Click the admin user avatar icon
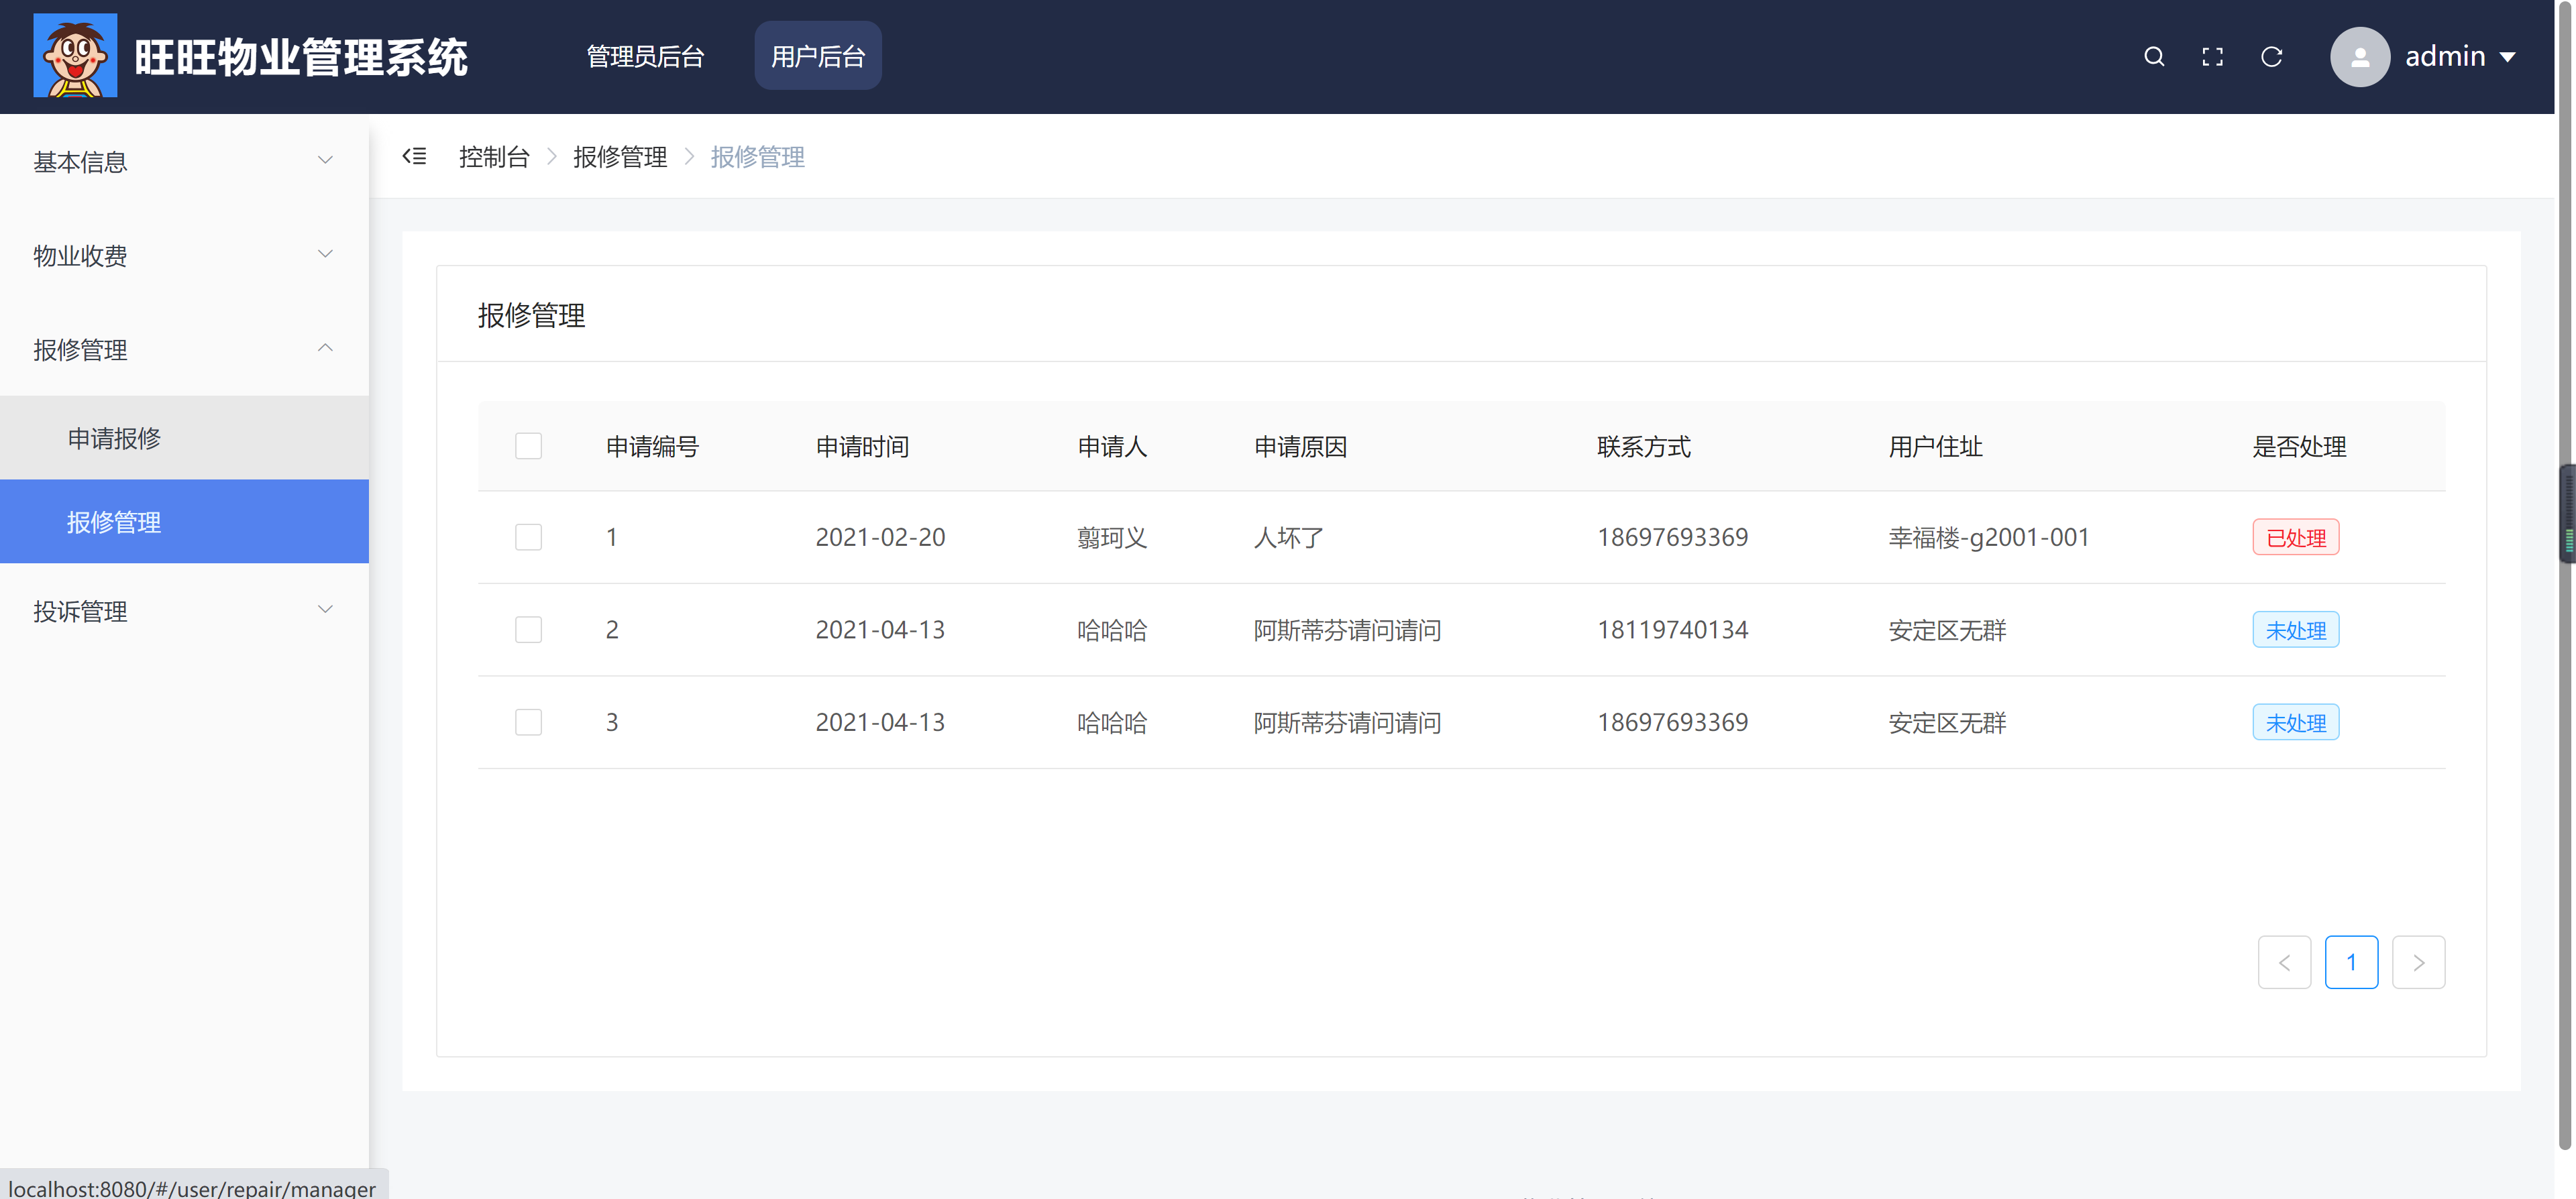This screenshot has height=1199, width=2576. (x=2359, y=57)
